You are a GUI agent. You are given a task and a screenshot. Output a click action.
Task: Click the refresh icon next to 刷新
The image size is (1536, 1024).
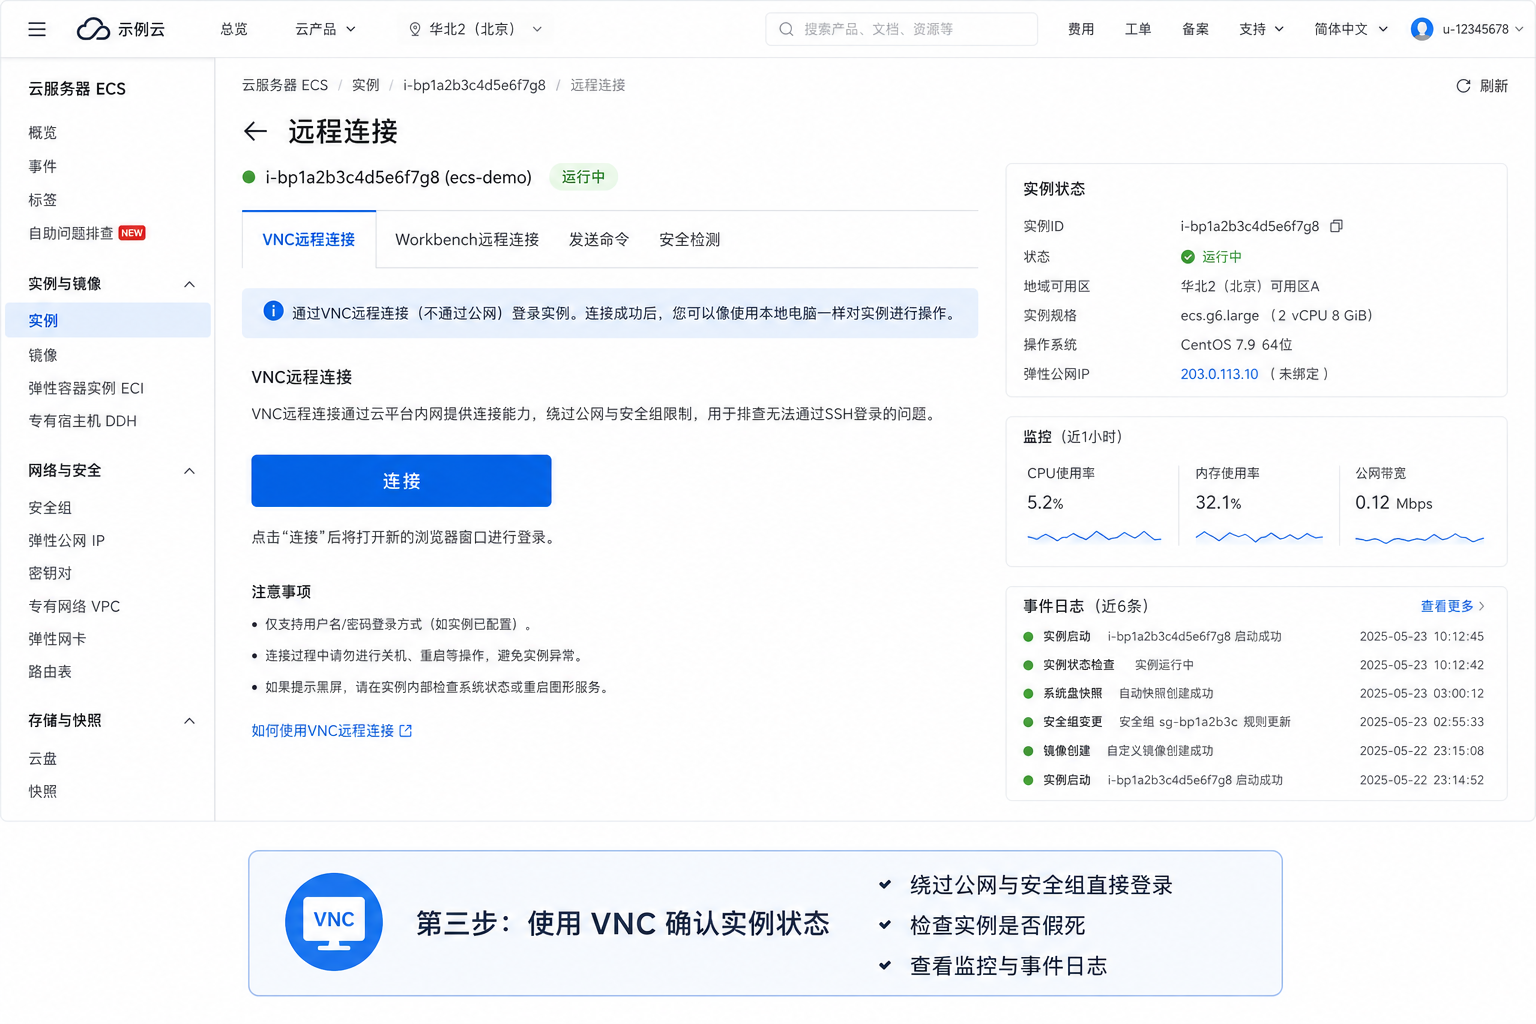pos(1463,86)
